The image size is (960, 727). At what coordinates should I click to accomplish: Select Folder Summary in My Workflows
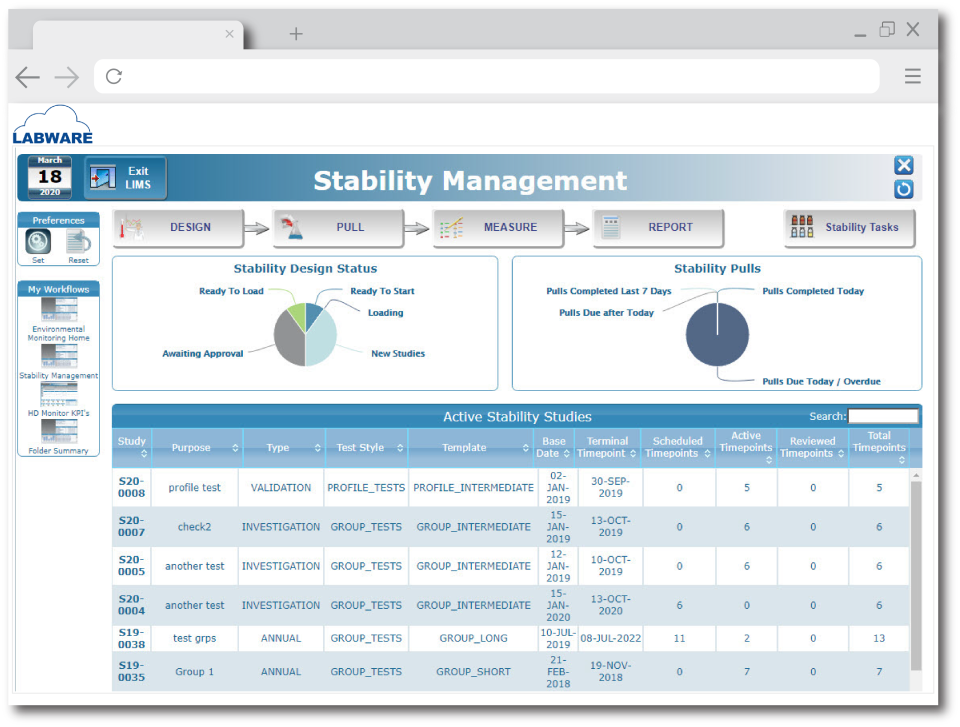(x=58, y=443)
